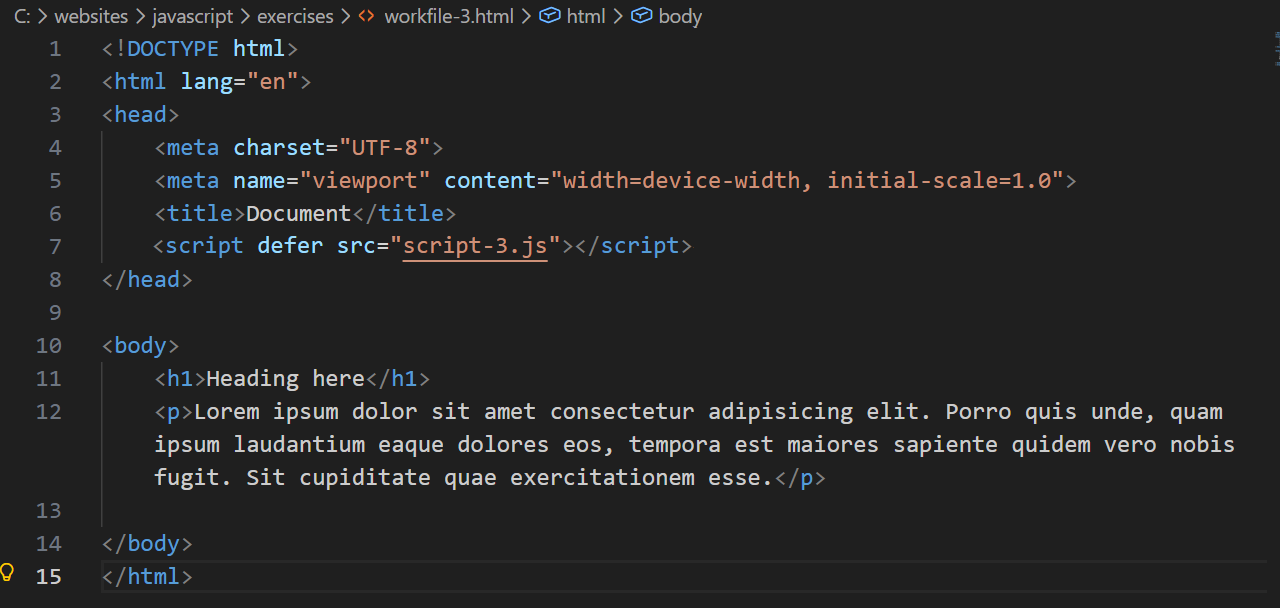This screenshot has width=1280, height=608.
Task: Open the javascript folder breadcrumb
Action: (x=192, y=16)
